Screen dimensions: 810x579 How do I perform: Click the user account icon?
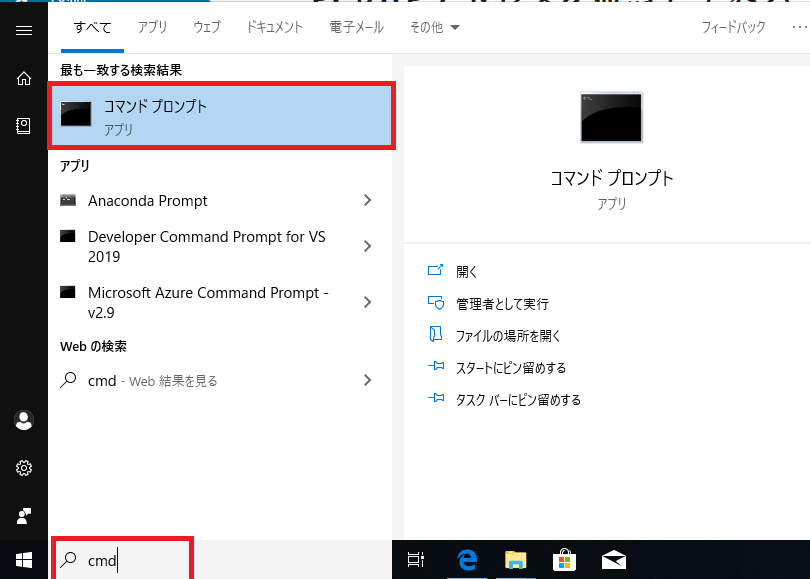(24, 420)
